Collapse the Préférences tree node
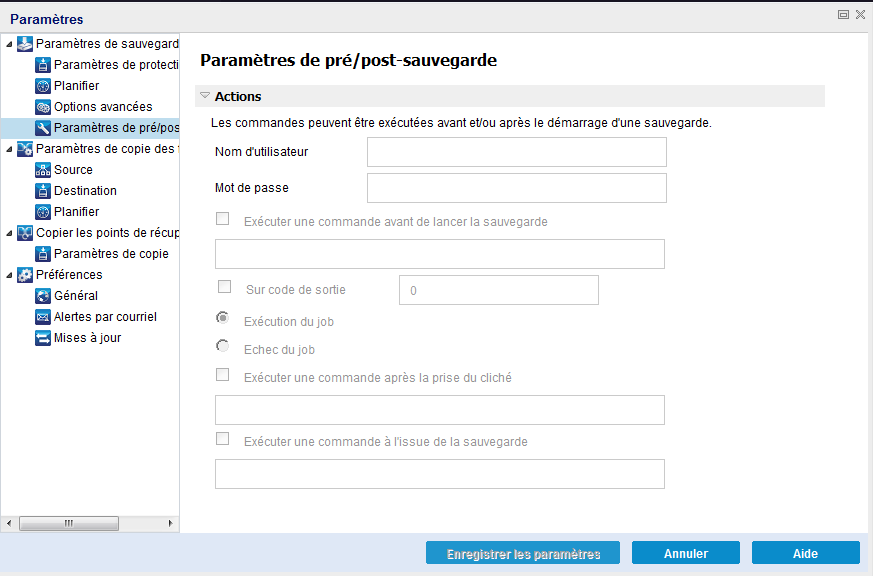This screenshot has height=576, width=873. (x=10, y=274)
